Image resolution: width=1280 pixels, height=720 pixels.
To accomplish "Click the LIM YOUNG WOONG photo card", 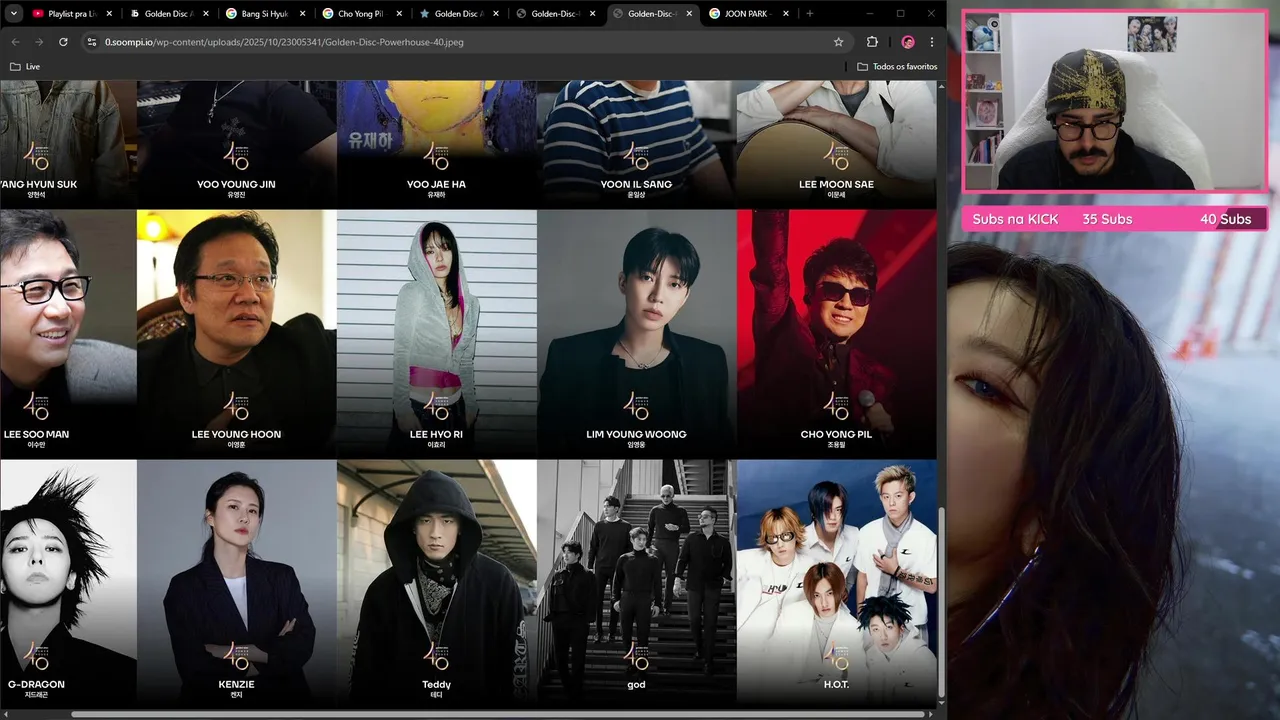I will point(636,334).
